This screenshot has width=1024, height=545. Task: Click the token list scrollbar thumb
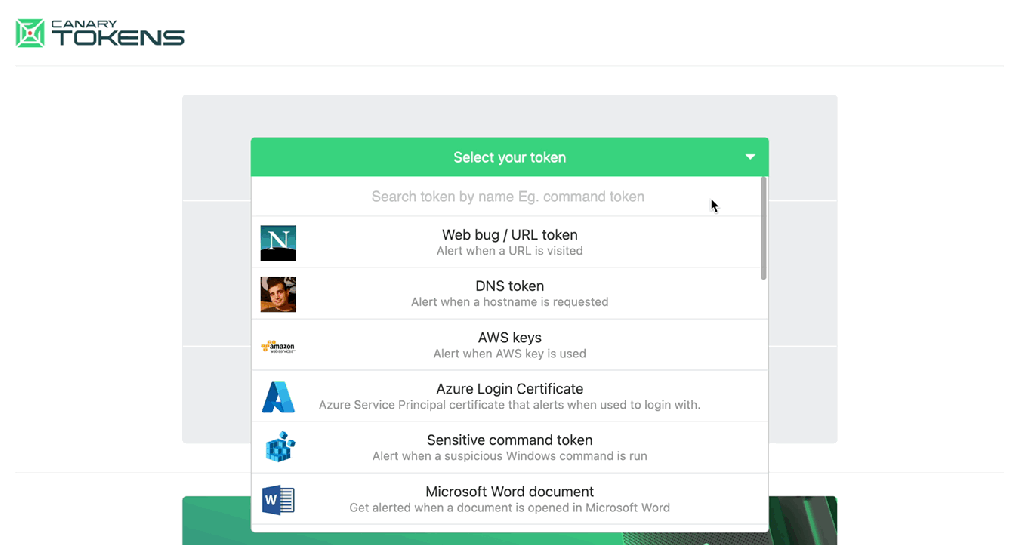tap(764, 228)
